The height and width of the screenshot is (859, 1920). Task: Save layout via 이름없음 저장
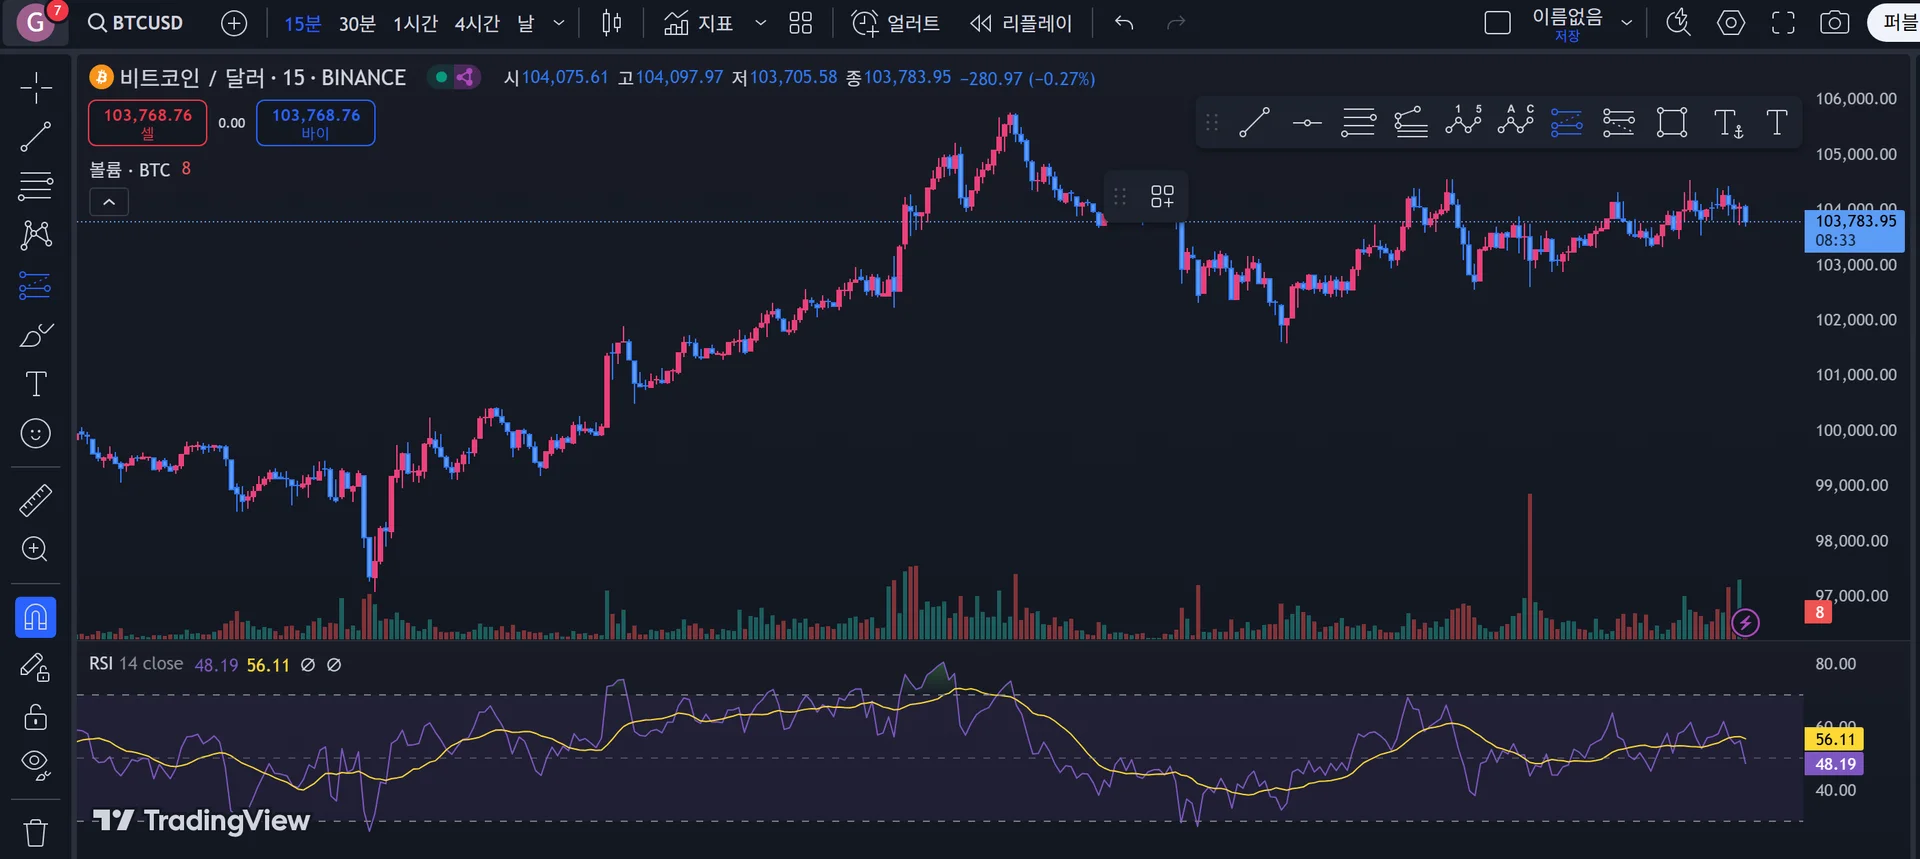point(1567,24)
